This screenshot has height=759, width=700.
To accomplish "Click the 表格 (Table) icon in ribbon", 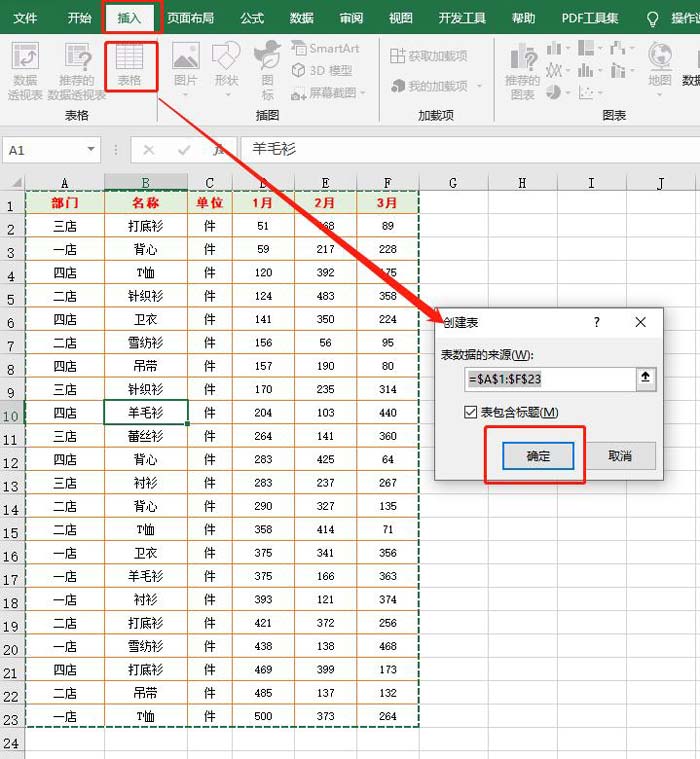I will click(x=129, y=66).
